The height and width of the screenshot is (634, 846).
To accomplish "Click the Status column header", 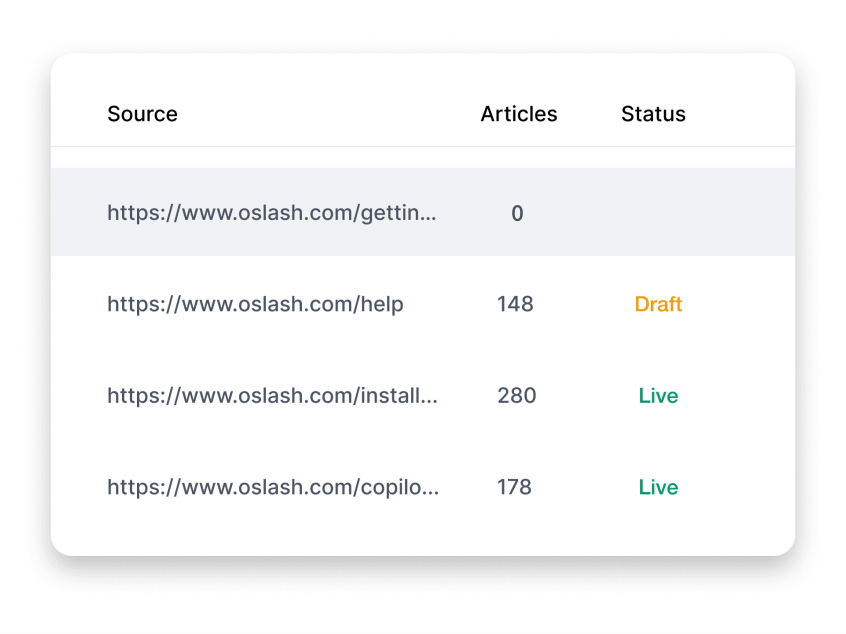I will (x=653, y=114).
